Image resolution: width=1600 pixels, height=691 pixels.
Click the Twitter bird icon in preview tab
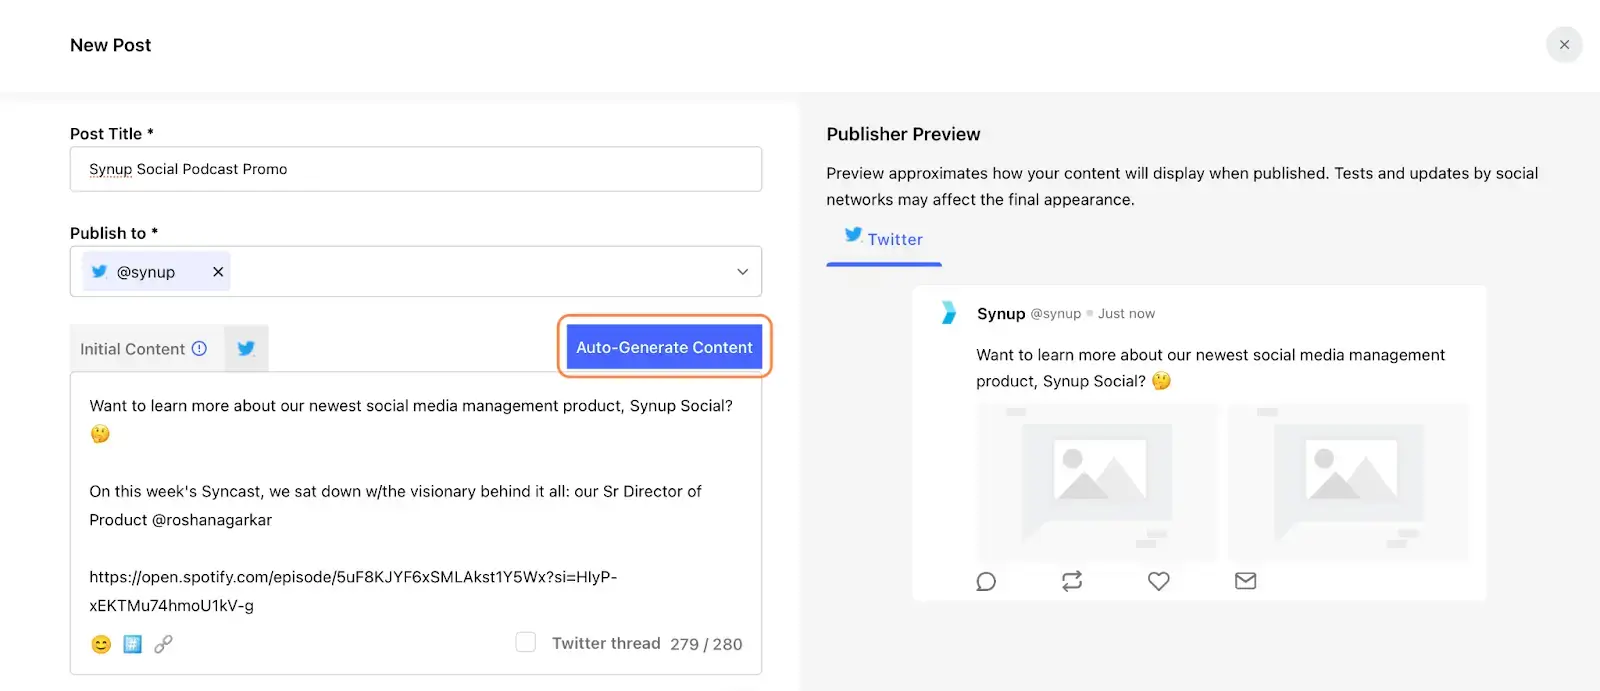click(853, 235)
